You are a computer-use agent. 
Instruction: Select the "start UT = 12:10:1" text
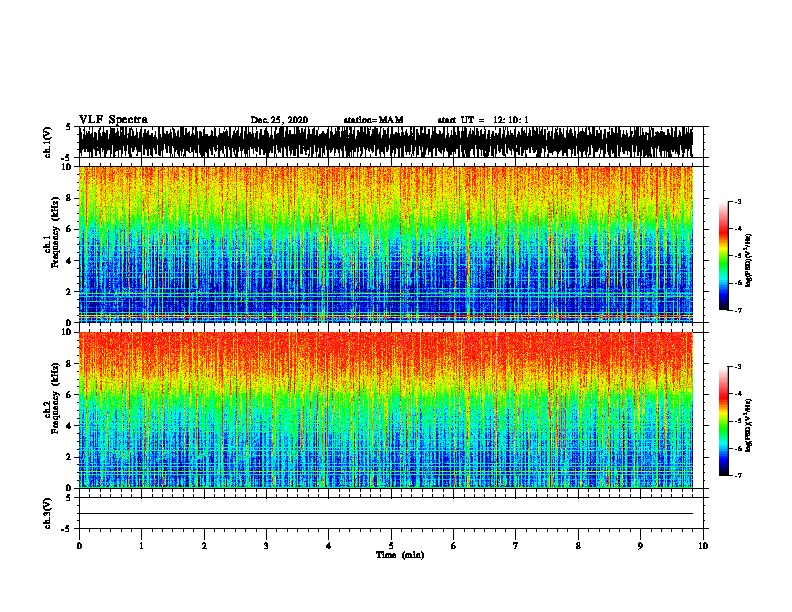coord(483,120)
